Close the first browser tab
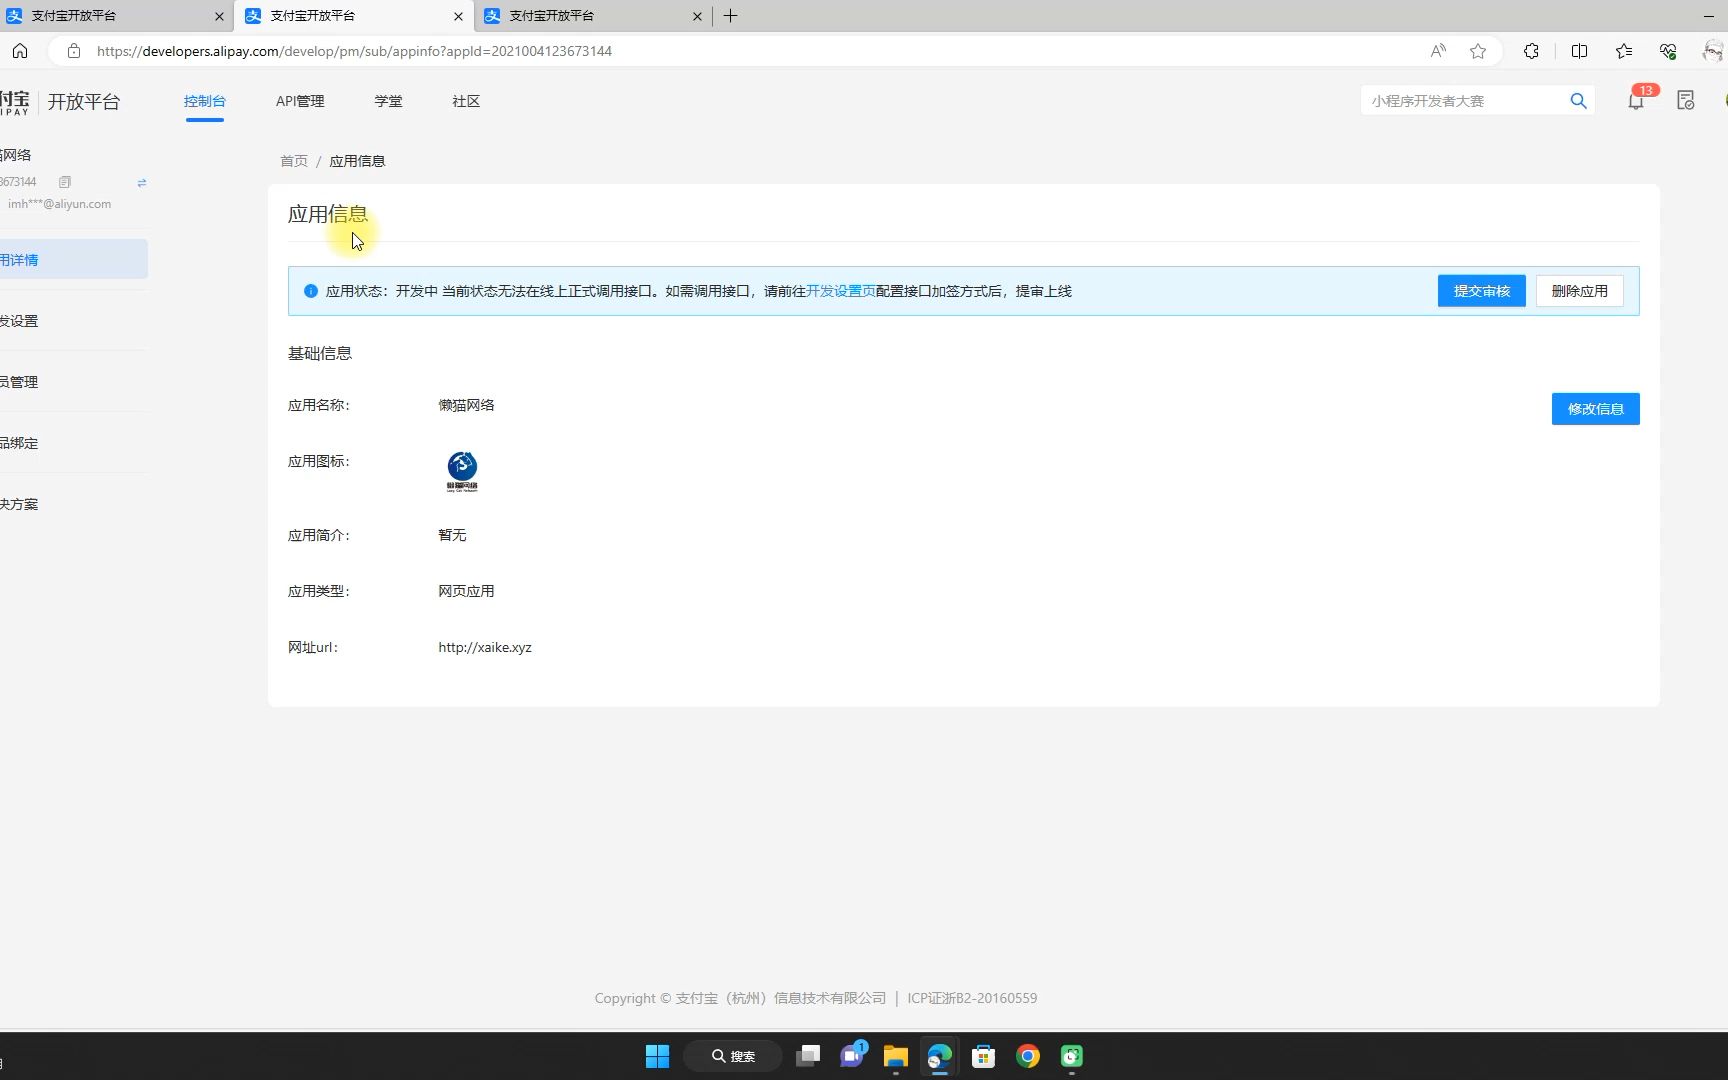Viewport: 1728px width, 1080px height. tap(219, 16)
